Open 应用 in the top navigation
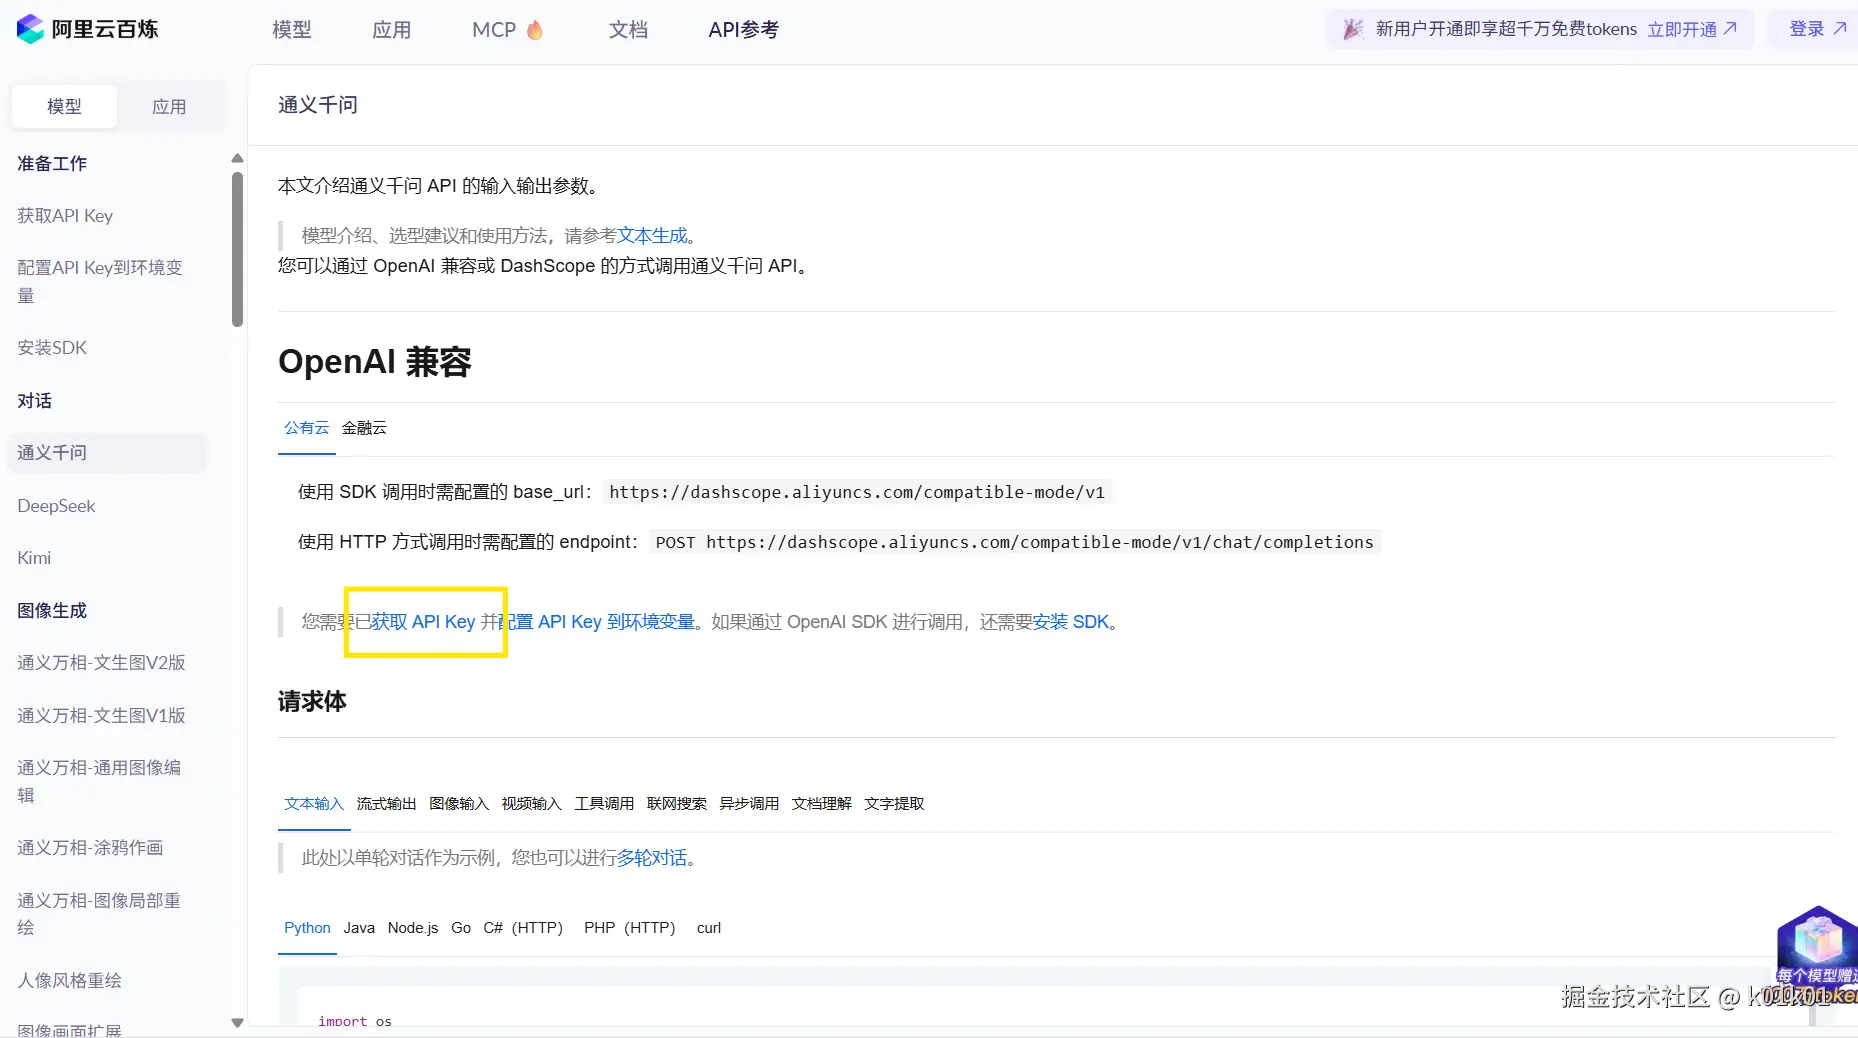The width and height of the screenshot is (1858, 1038). coord(392,30)
